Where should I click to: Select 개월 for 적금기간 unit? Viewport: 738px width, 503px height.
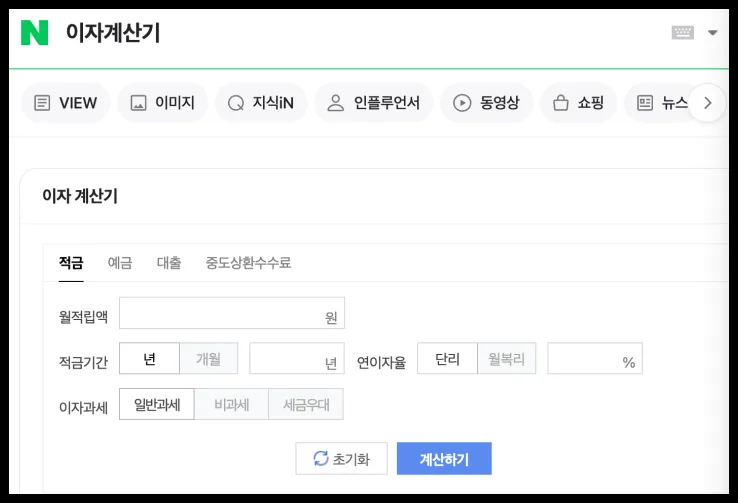point(209,359)
